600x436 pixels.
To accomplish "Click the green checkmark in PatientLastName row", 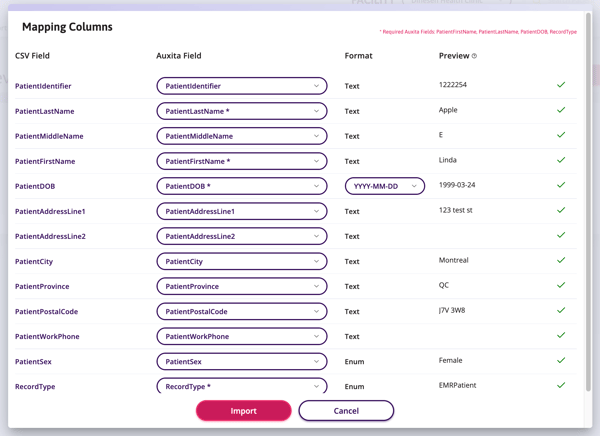I will pos(561,110).
